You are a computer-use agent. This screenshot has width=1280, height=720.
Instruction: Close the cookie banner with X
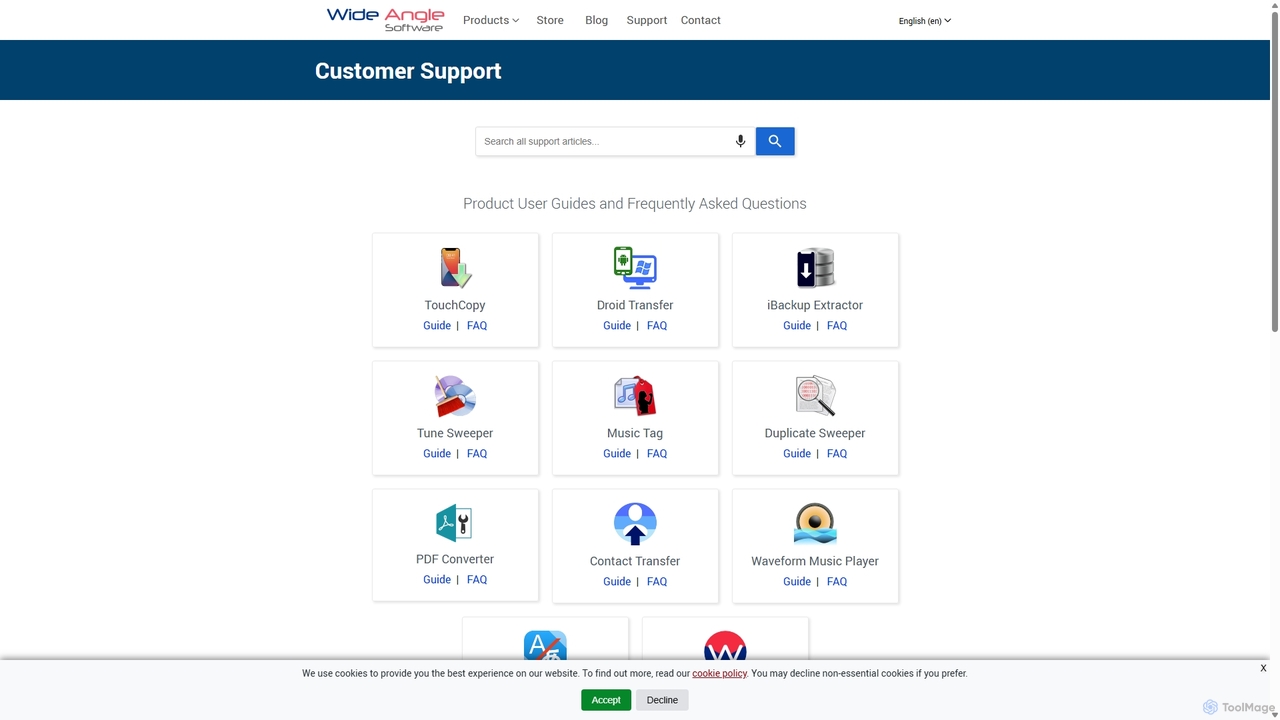[x=1263, y=668]
